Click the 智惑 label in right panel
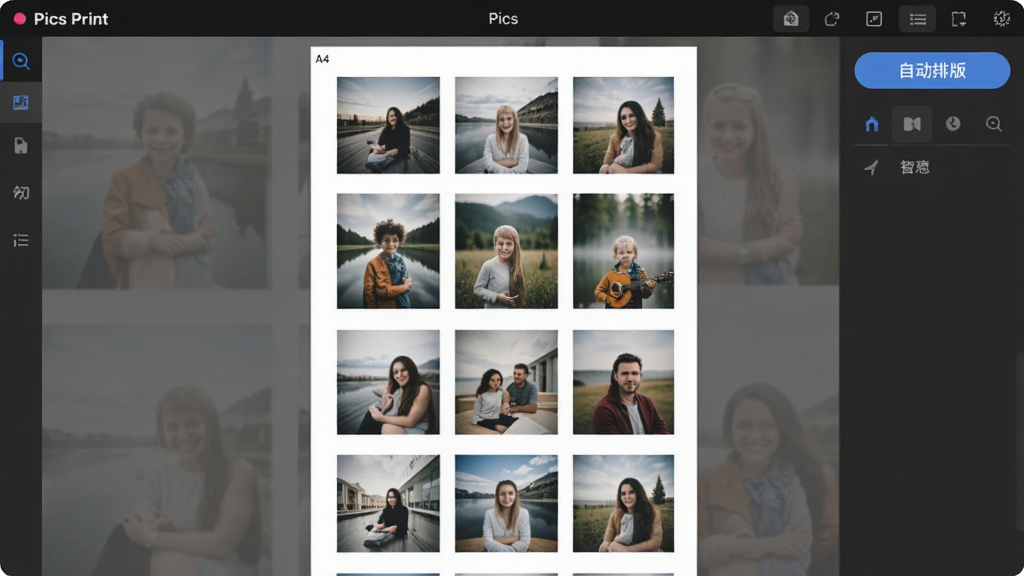The width and height of the screenshot is (1024, 576). coord(914,167)
